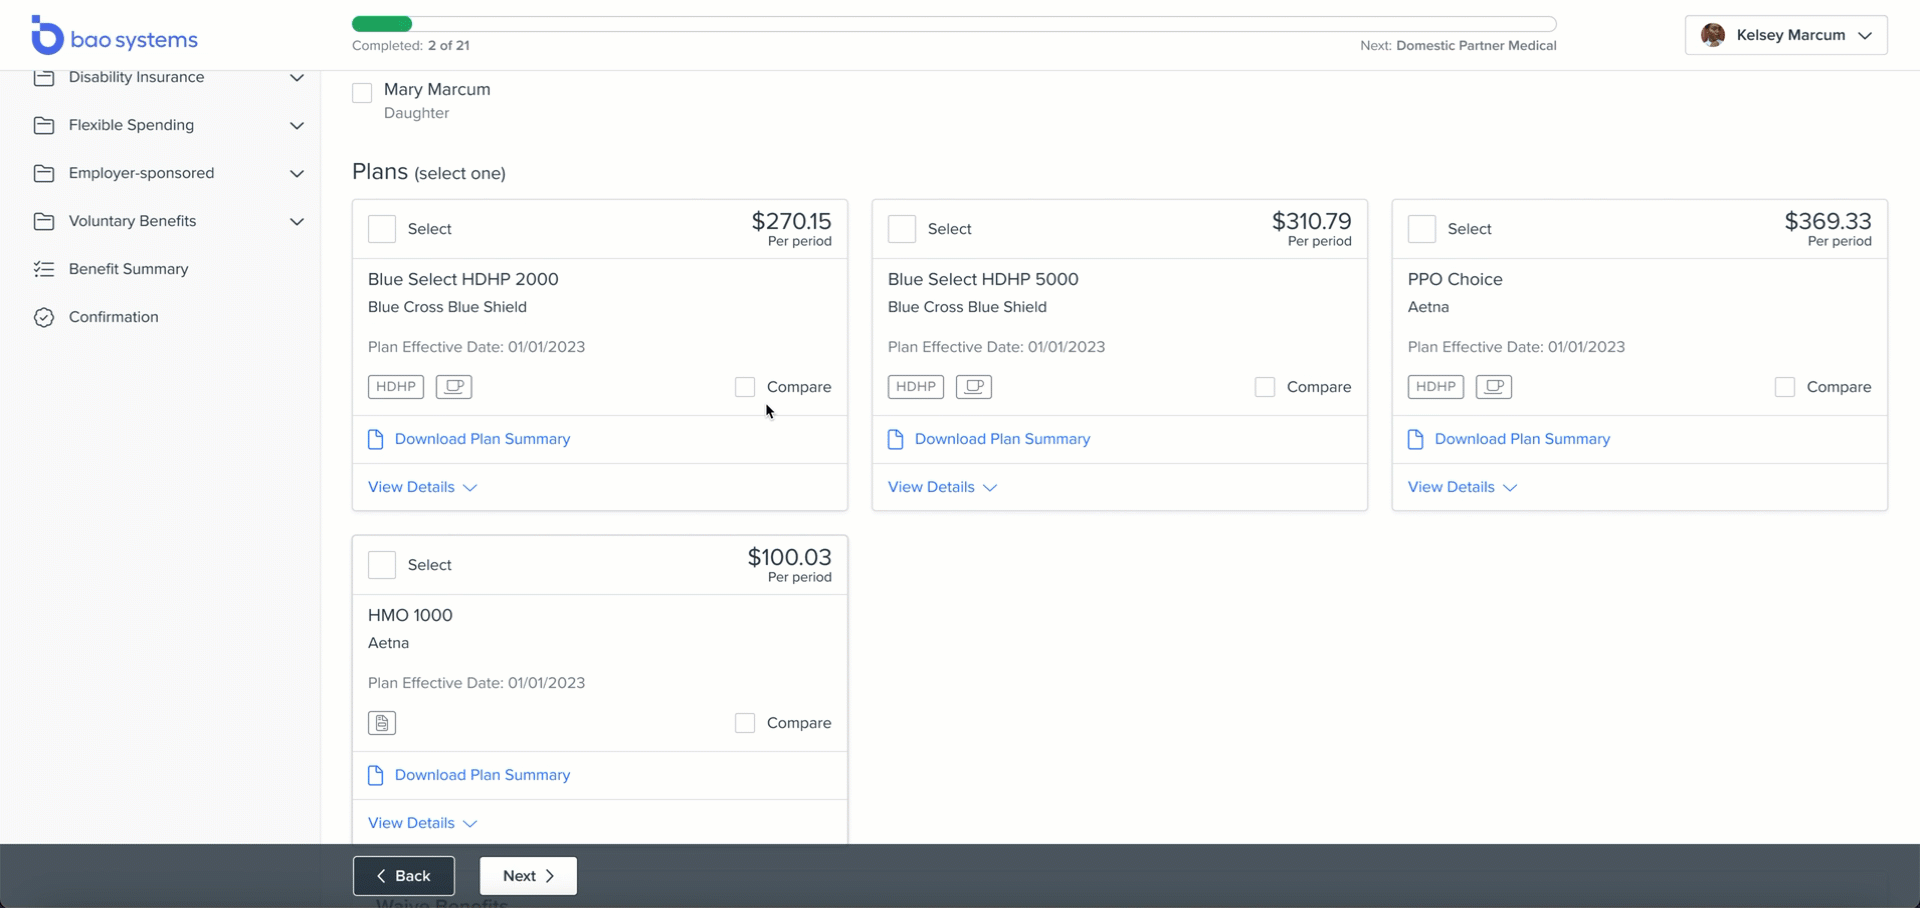The image size is (1920, 908).
Task: Click file icon beside PPO Choice Download Plan Summary
Action: pyautogui.click(x=1416, y=439)
